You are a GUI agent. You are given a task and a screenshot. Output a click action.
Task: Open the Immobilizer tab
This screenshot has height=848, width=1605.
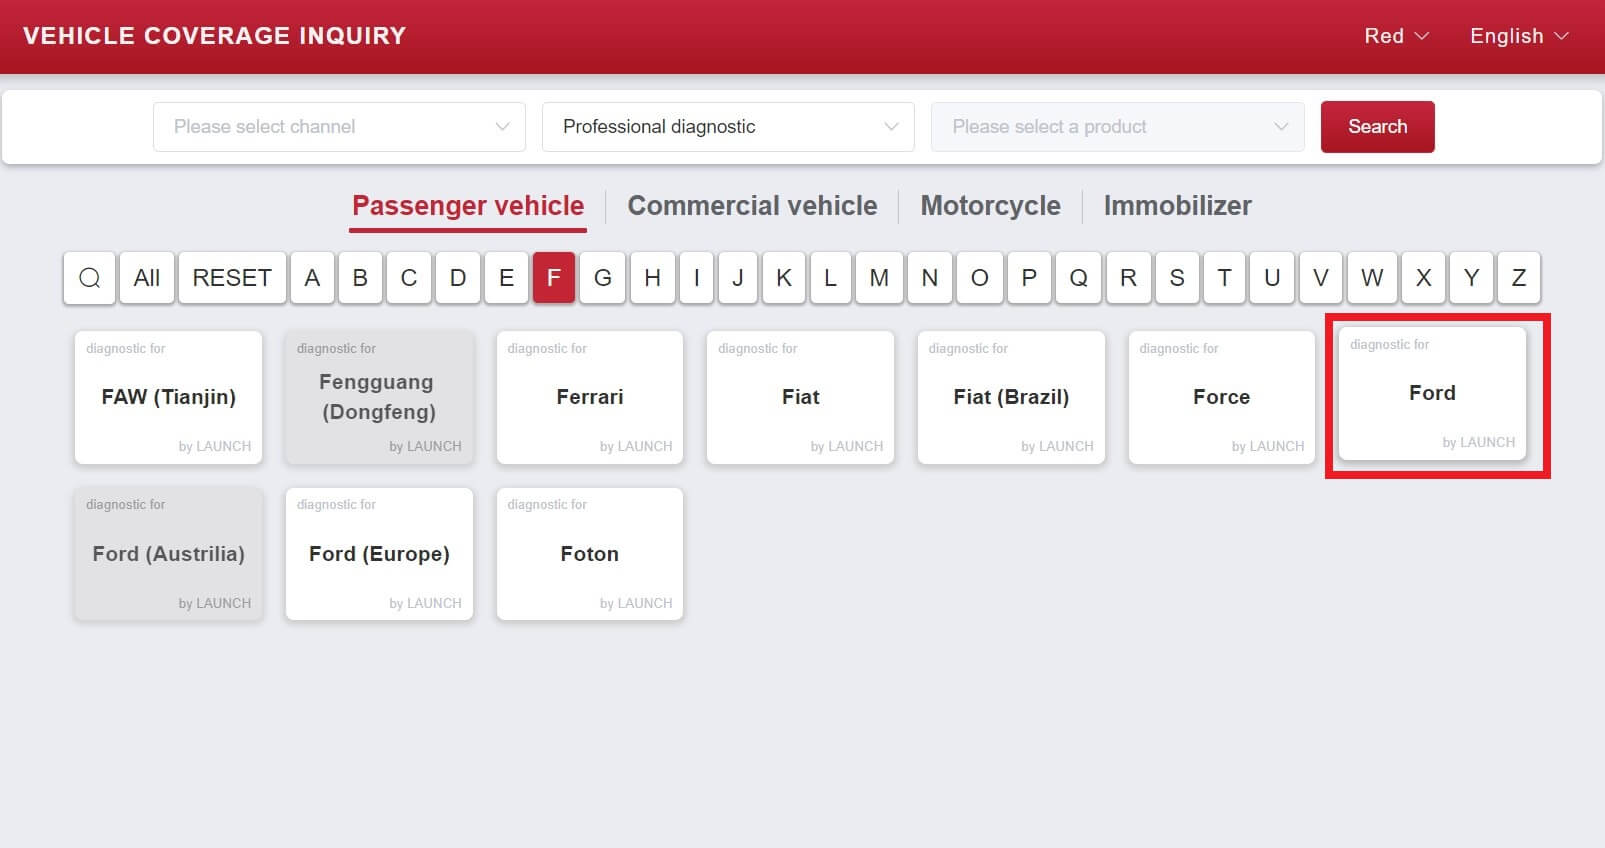tap(1177, 206)
